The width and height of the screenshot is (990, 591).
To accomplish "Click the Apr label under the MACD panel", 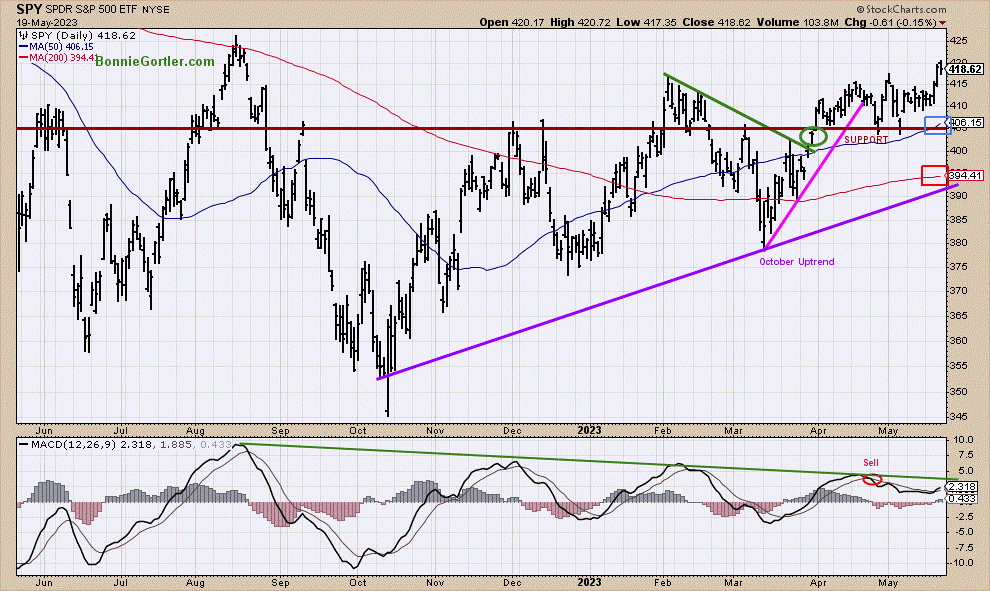I will click(x=818, y=582).
